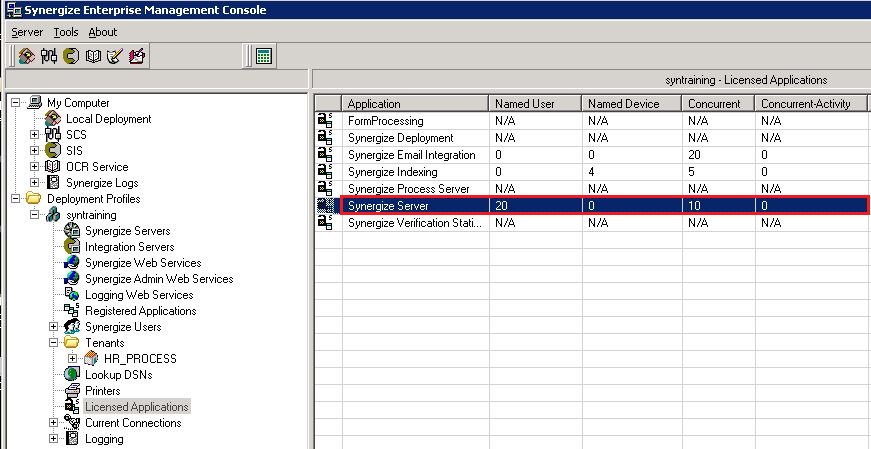This screenshot has width=871, height=449.
Task: Collapse the Tenants folder node
Action: point(53,342)
